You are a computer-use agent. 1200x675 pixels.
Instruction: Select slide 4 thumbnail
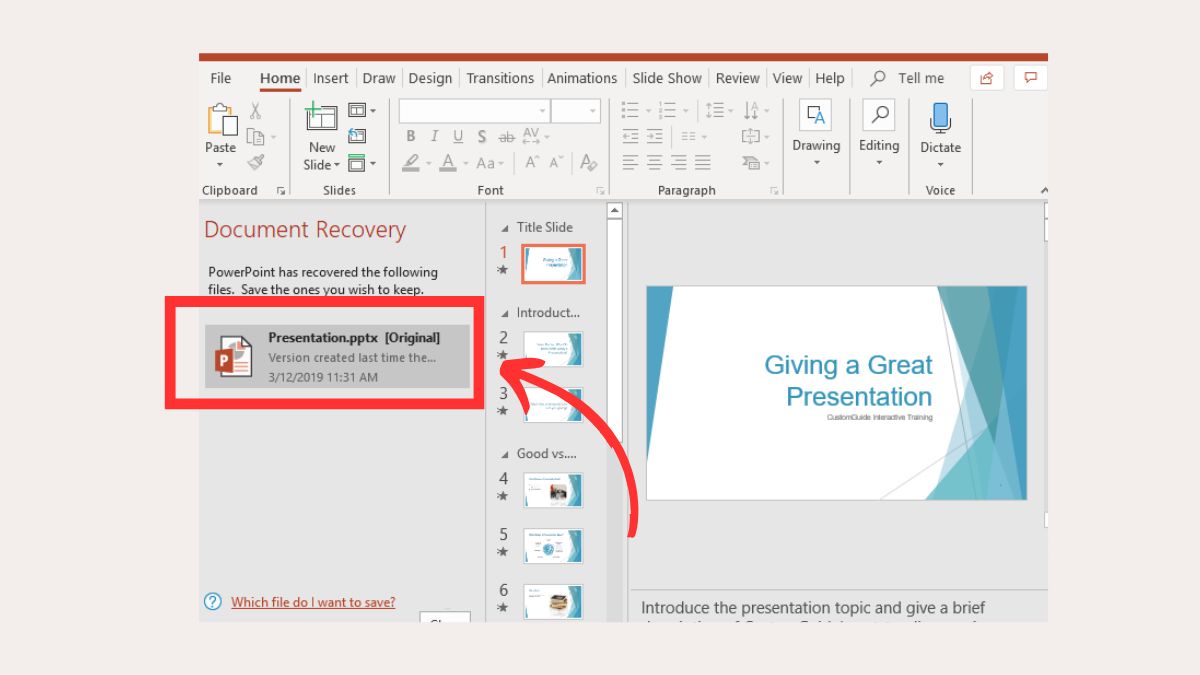(553, 490)
